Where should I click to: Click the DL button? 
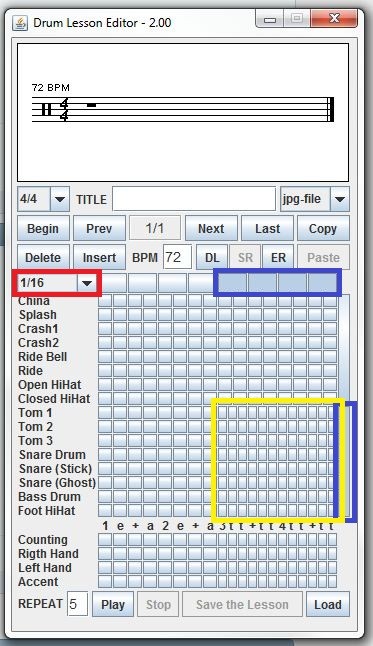tap(212, 257)
